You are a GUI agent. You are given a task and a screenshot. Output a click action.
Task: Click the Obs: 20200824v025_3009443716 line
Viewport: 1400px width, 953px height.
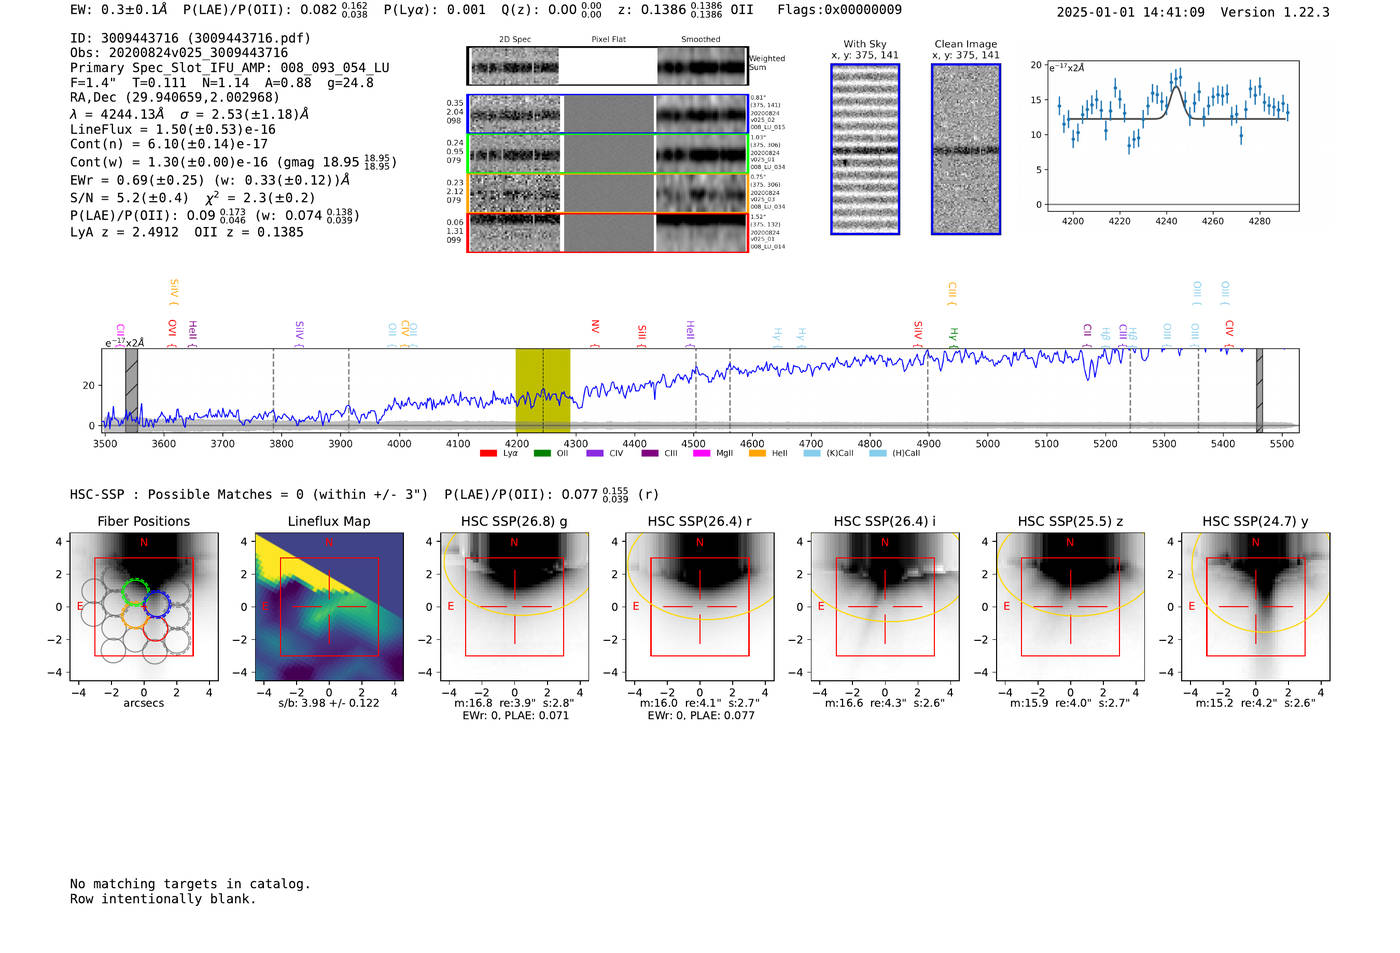(x=179, y=53)
